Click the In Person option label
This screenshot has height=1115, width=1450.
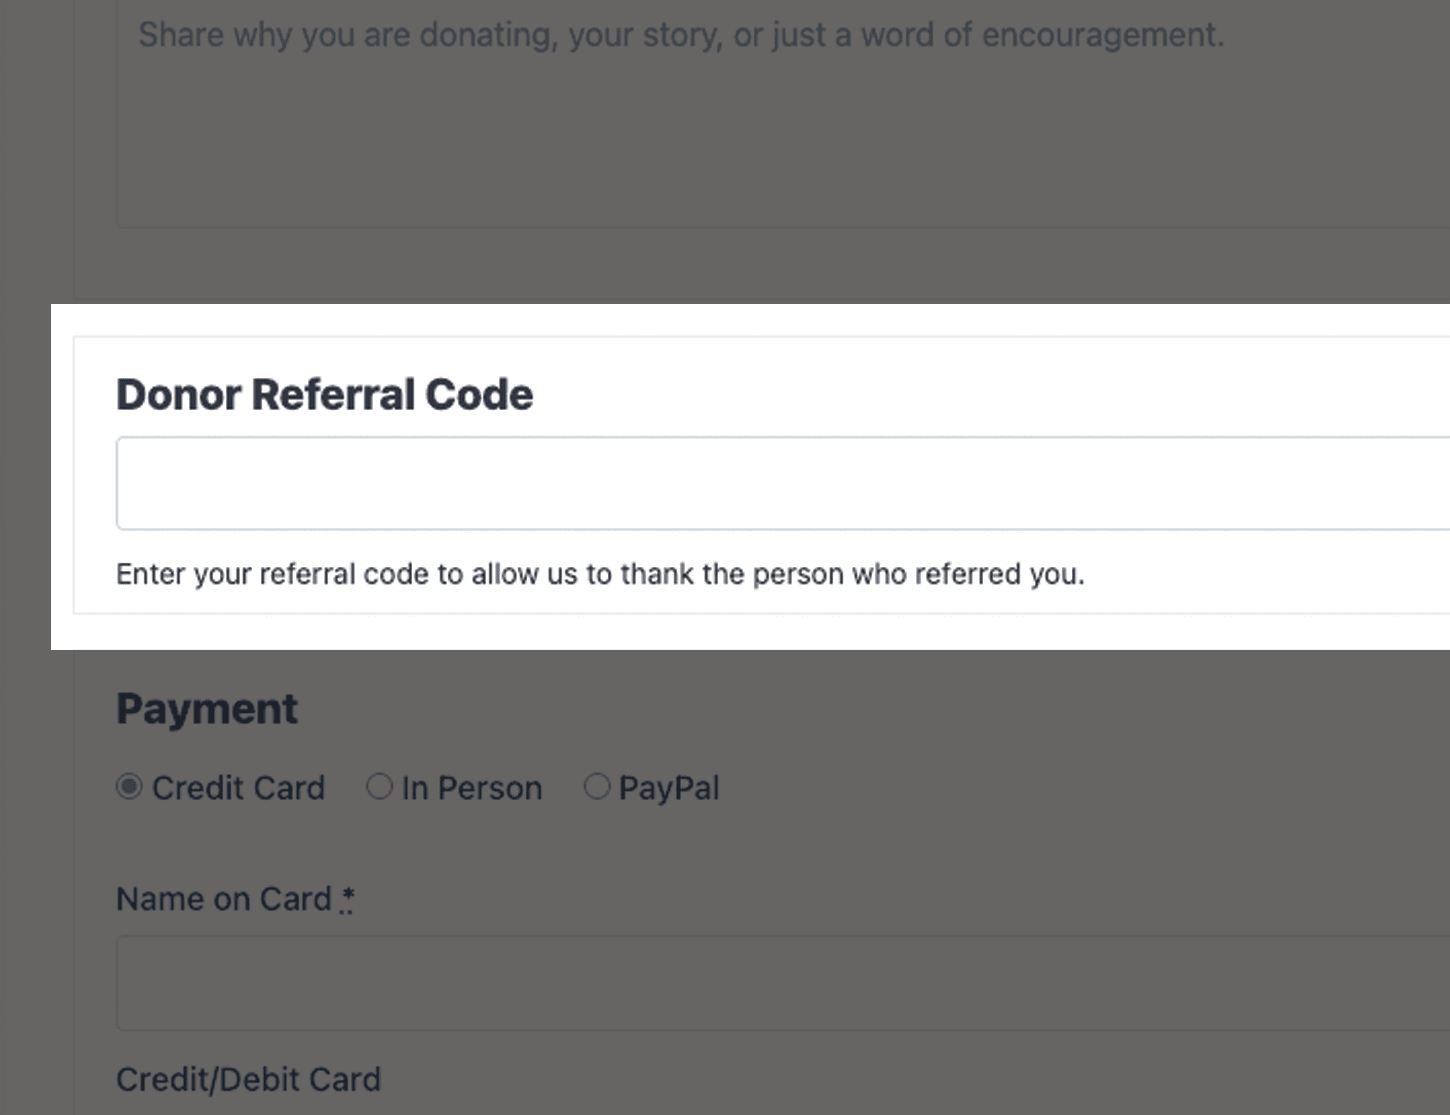[x=472, y=788]
